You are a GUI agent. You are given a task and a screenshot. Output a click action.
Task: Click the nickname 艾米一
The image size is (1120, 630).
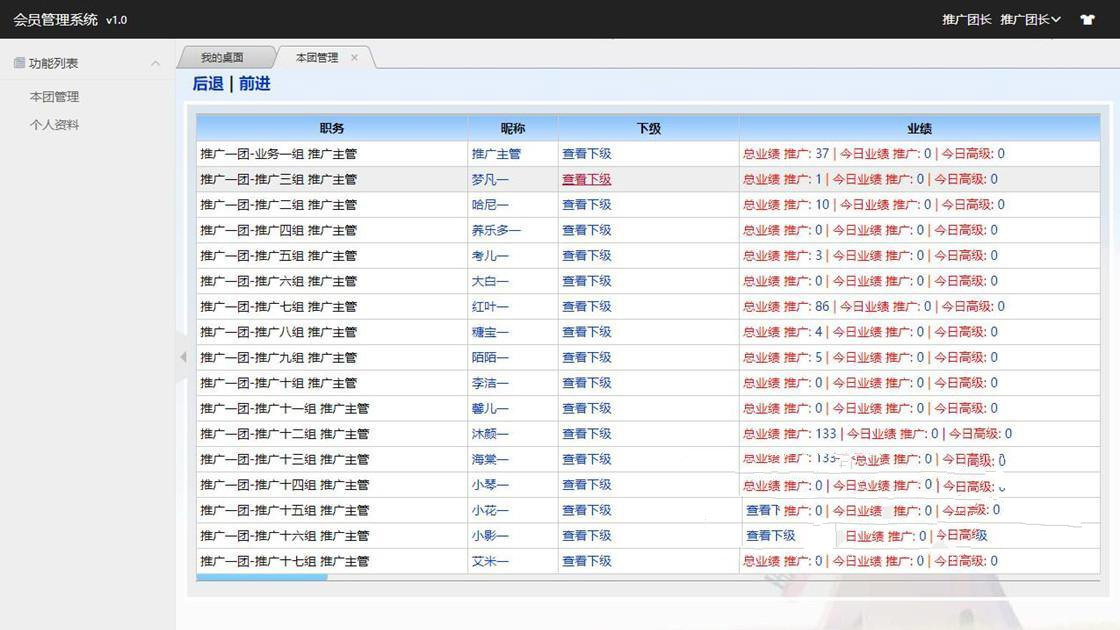[x=490, y=561]
